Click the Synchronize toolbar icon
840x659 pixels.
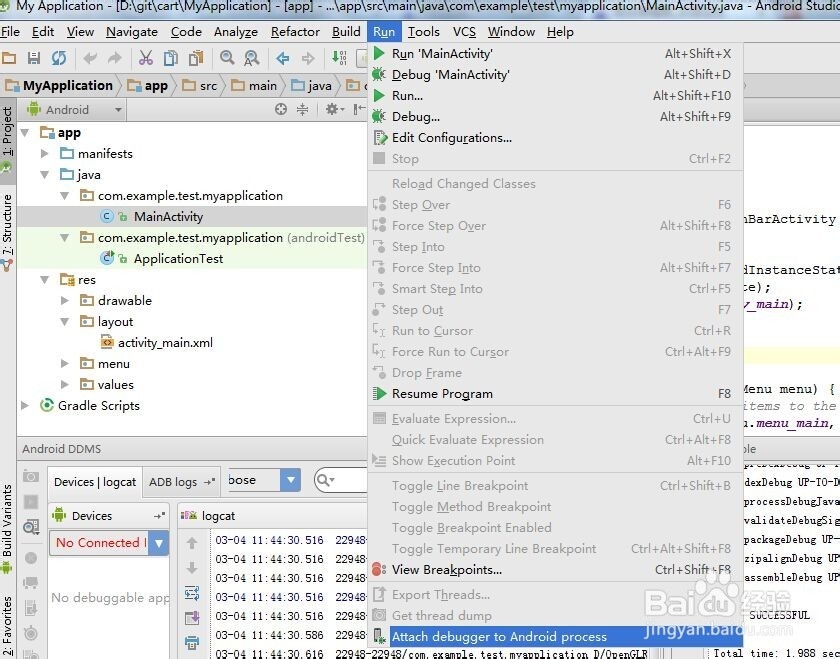coord(59,58)
